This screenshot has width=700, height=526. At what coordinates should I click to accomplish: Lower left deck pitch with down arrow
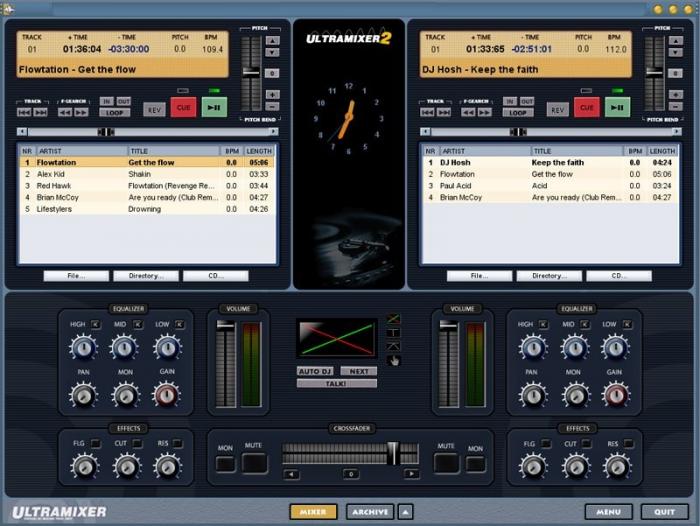click(x=272, y=52)
